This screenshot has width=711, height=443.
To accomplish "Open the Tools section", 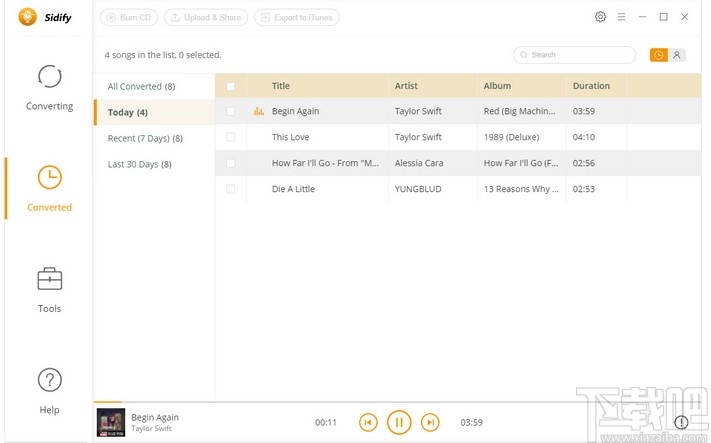I will pos(49,290).
